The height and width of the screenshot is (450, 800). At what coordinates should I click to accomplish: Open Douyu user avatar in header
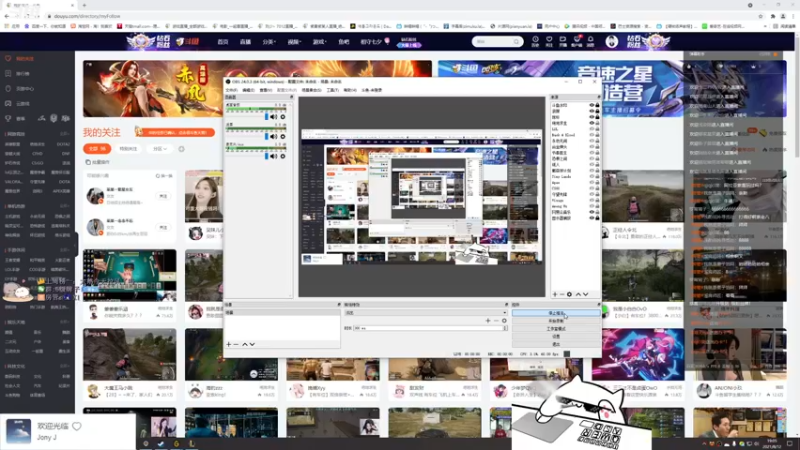[612, 41]
